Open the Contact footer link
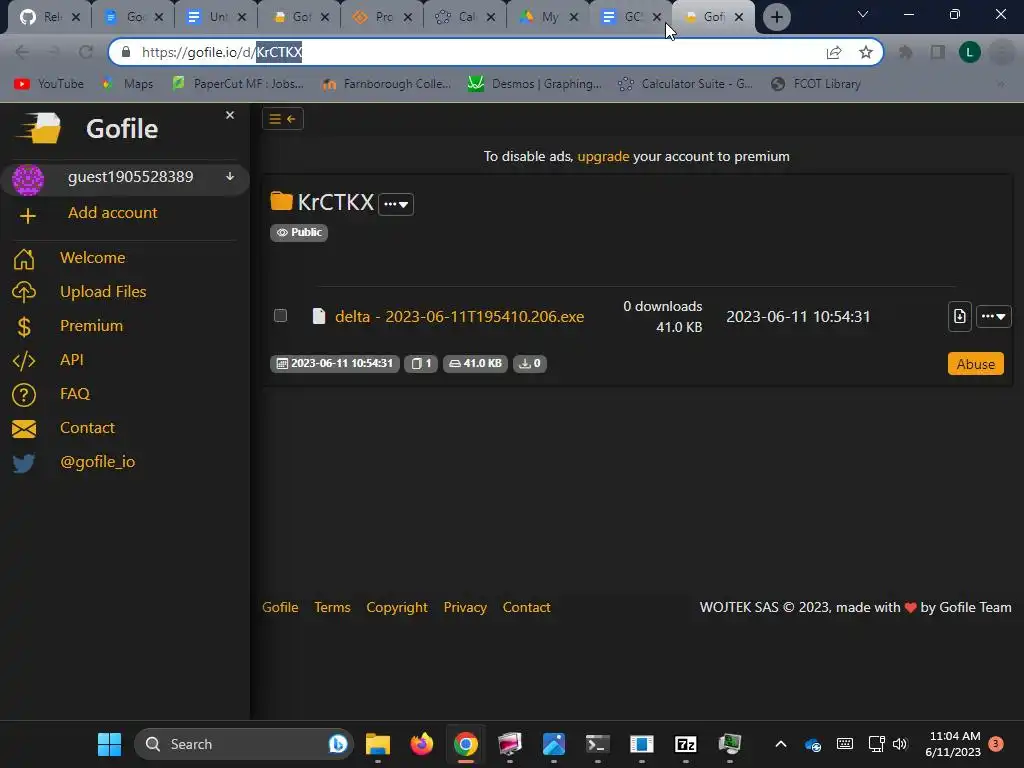Viewport: 1024px width, 768px height. 526,607
